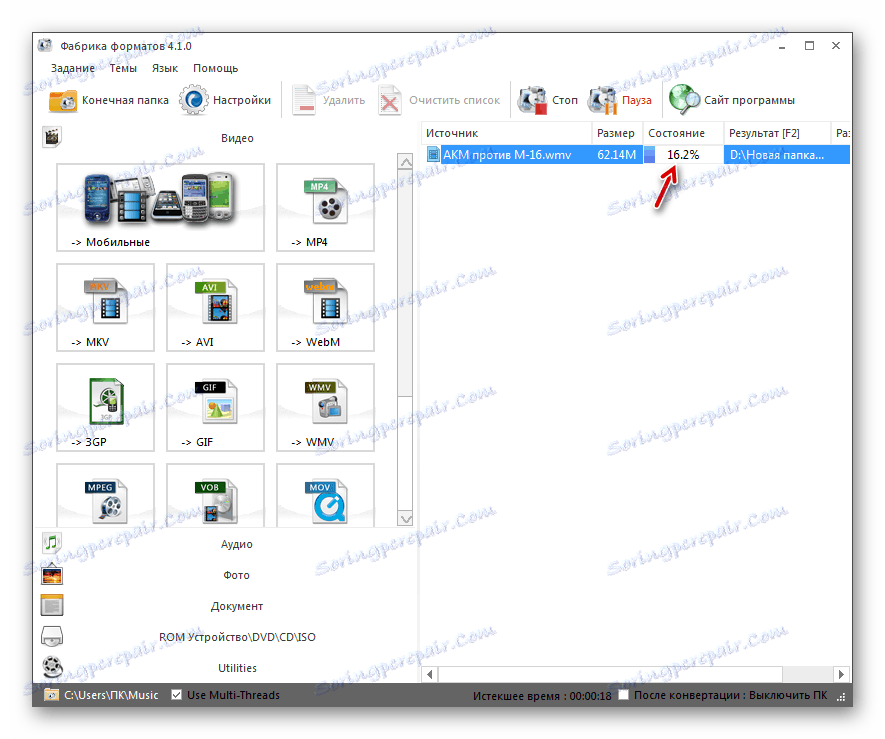The height and width of the screenshot is (739, 885).
Task: Click the application icon in title bar
Action: tap(45, 45)
